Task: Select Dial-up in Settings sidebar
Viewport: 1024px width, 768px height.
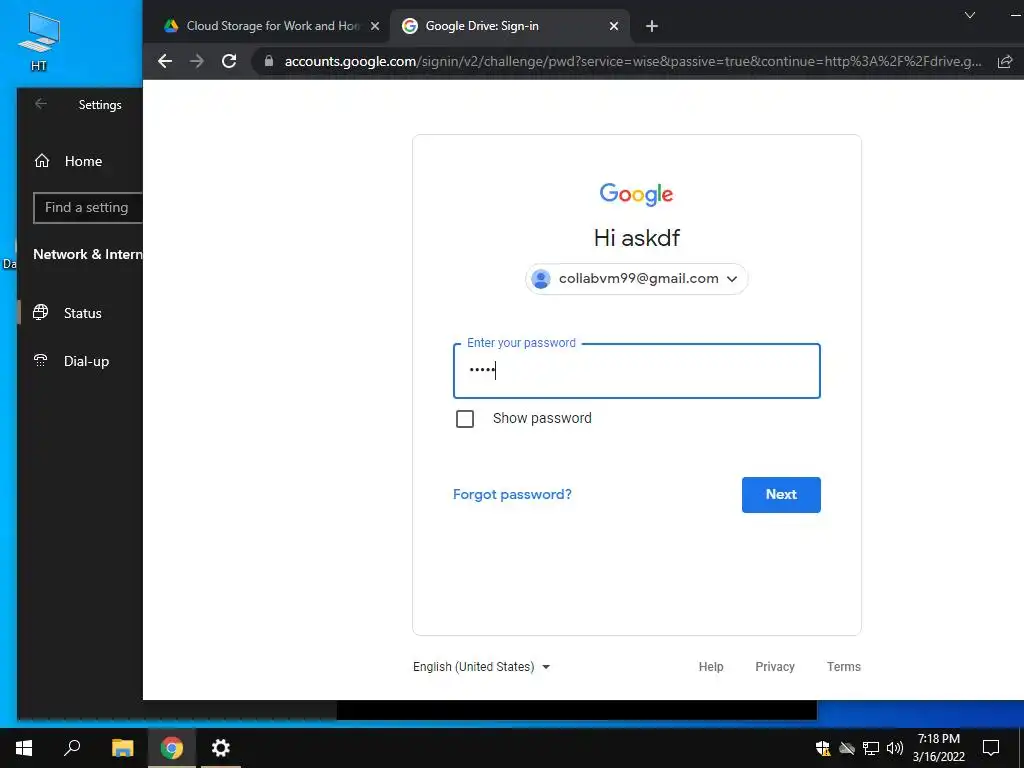Action: tap(80, 361)
